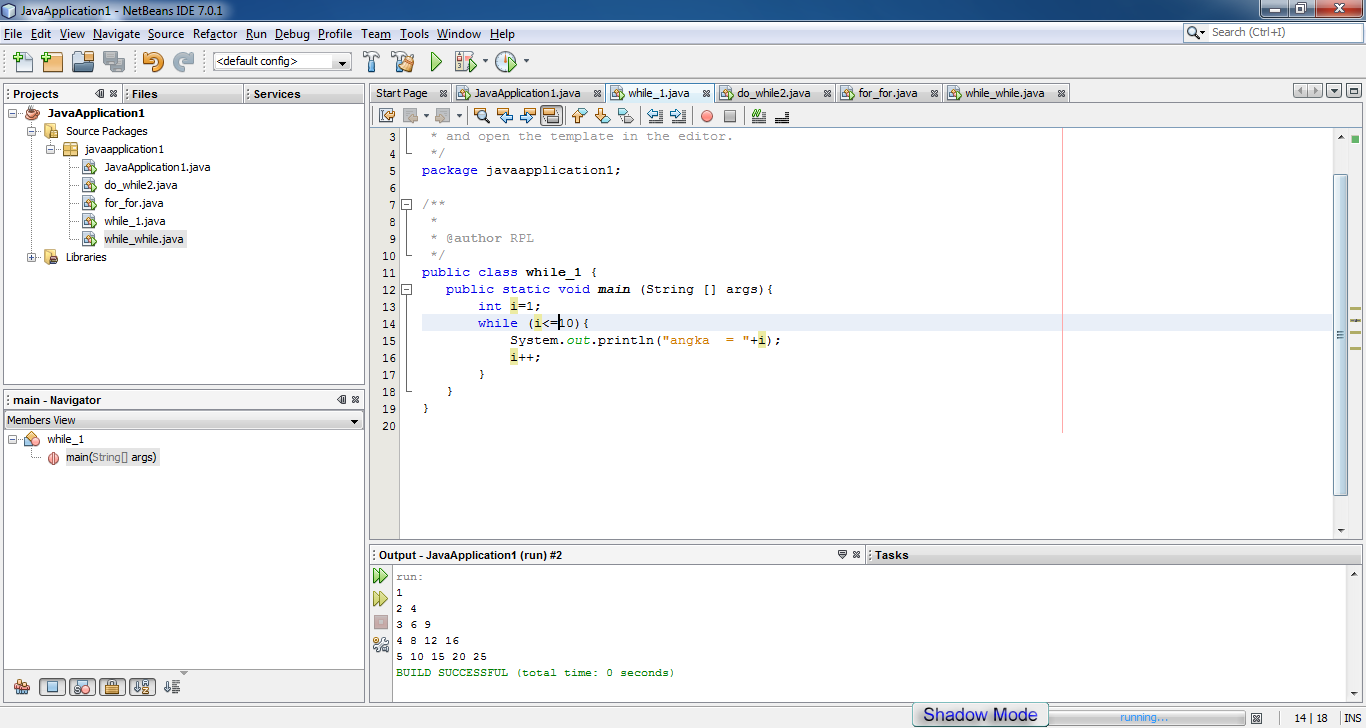Viewport: 1366px width, 728px height.
Task: Jump to the next bookmark
Action: (x=602, y=115)
